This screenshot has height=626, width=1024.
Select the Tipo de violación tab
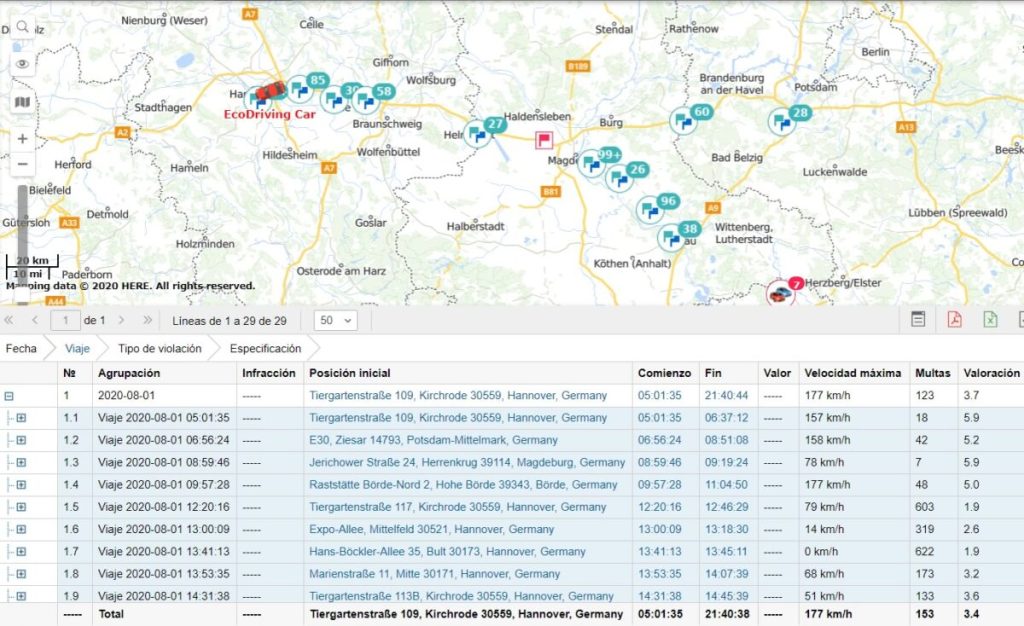coord(160,349)
